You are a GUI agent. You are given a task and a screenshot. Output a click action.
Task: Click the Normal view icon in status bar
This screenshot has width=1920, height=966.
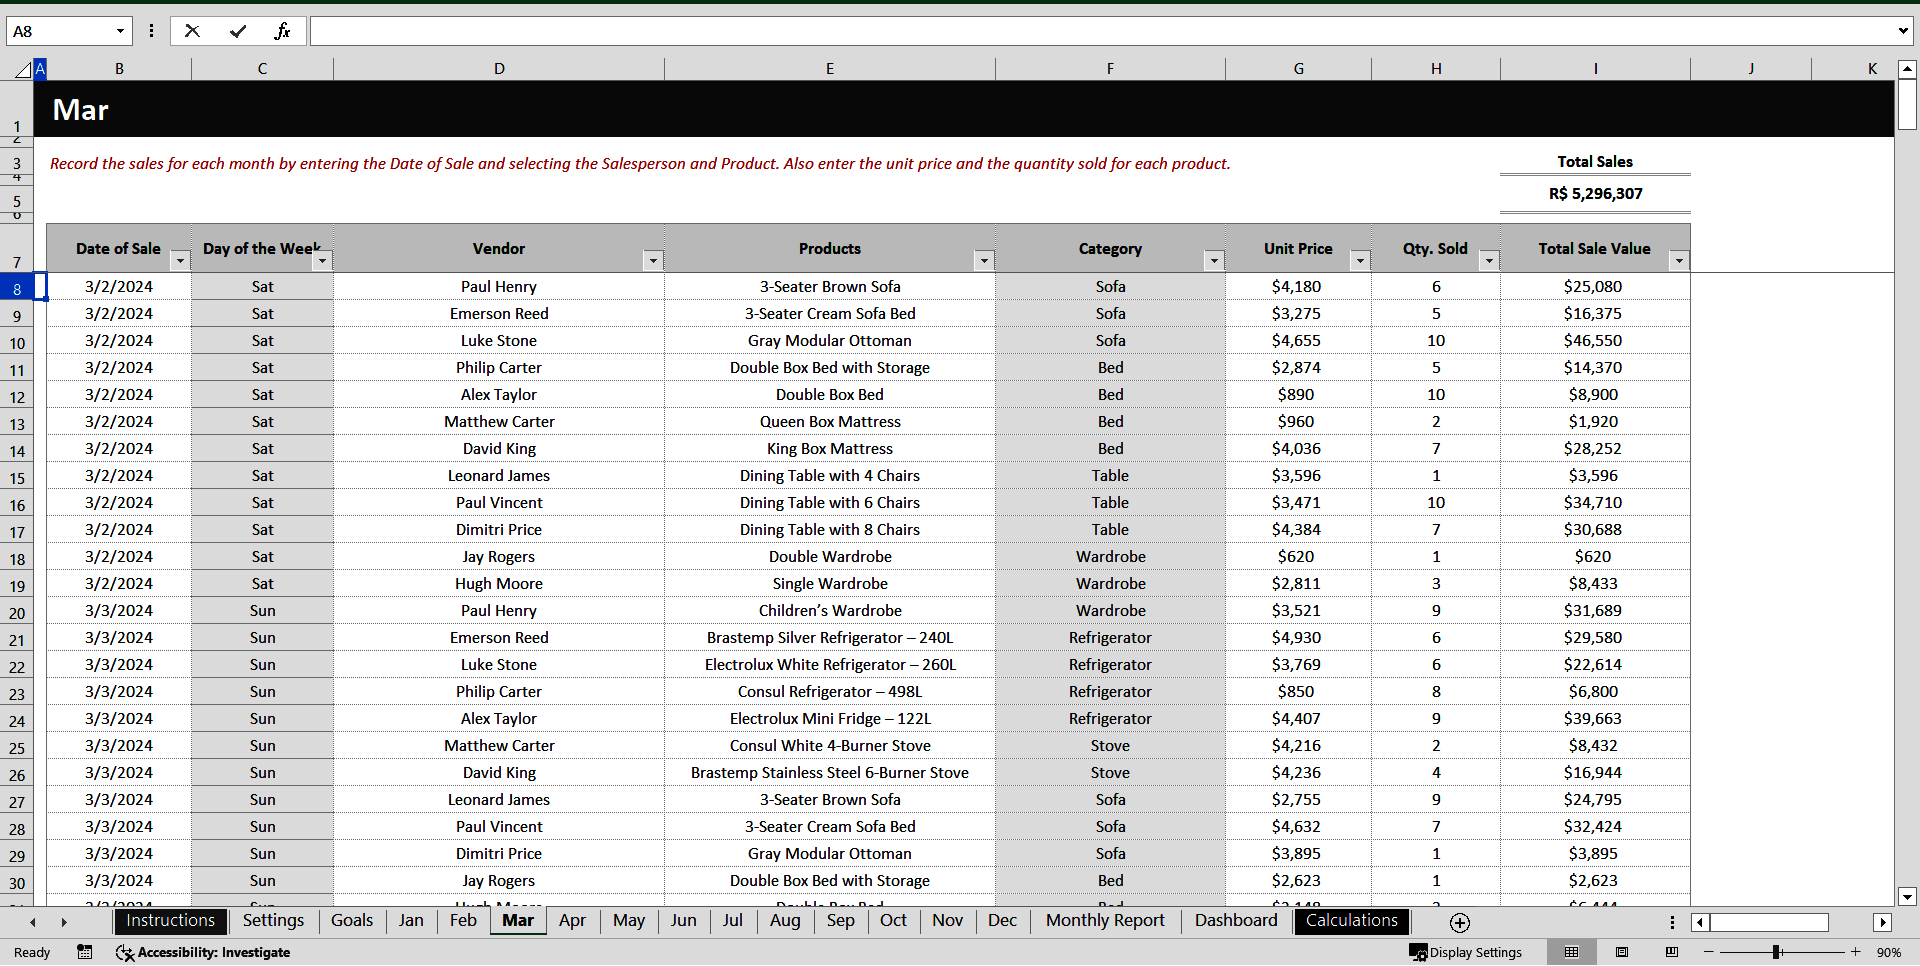1572,952
